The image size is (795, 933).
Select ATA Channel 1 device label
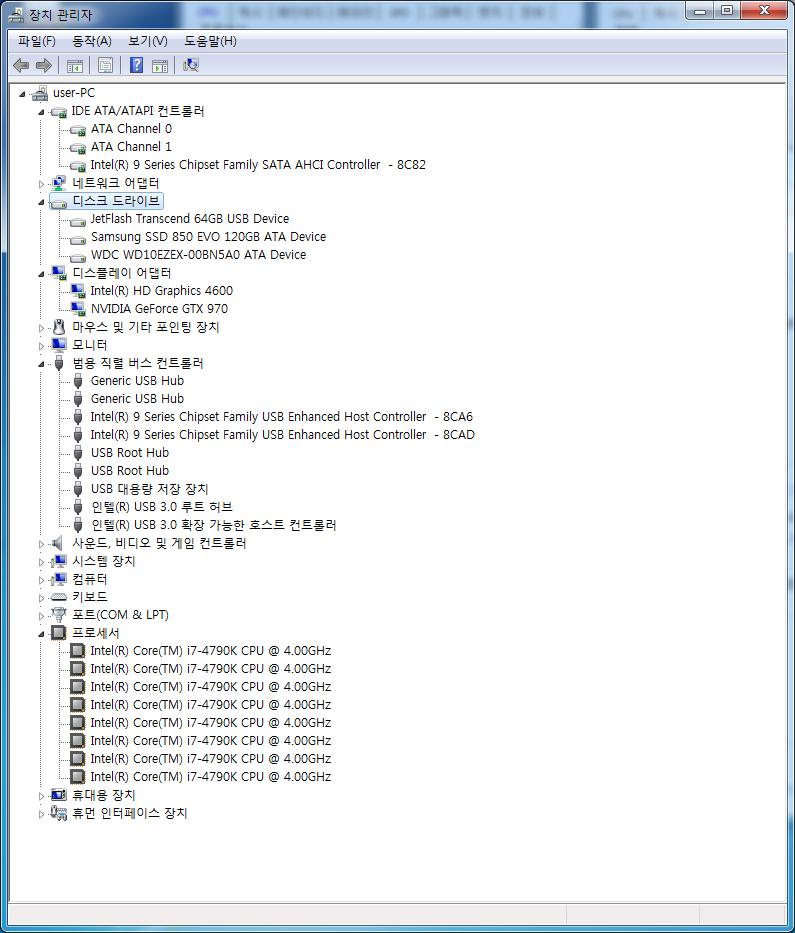point(131,147)
